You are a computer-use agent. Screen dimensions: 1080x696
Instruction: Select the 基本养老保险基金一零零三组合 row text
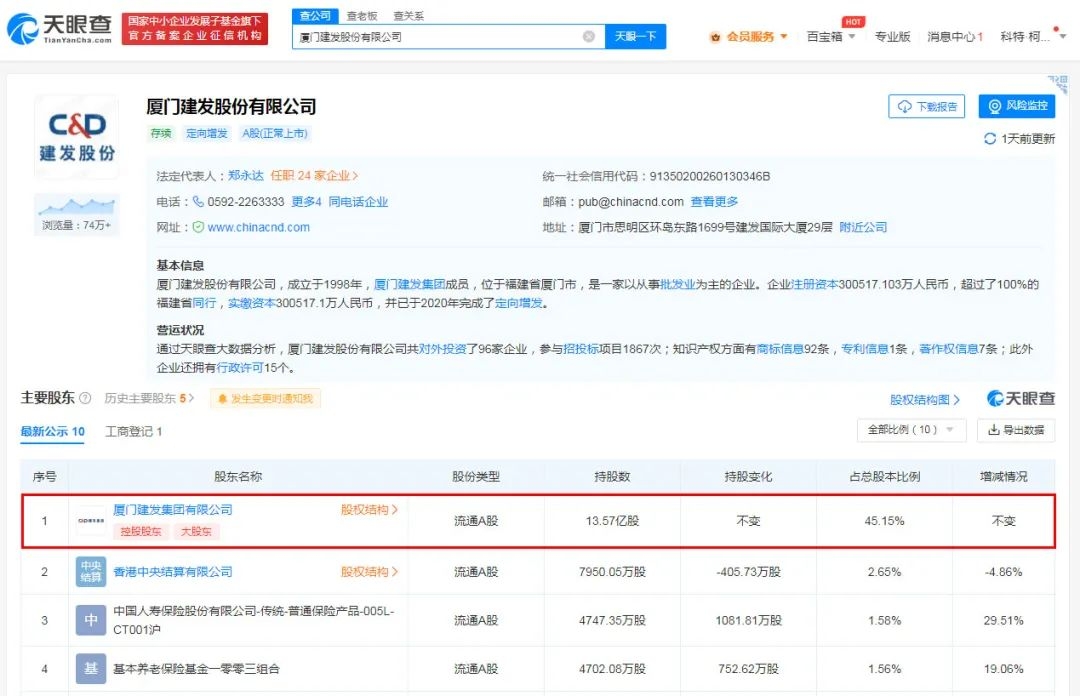(x=196, y=668)
